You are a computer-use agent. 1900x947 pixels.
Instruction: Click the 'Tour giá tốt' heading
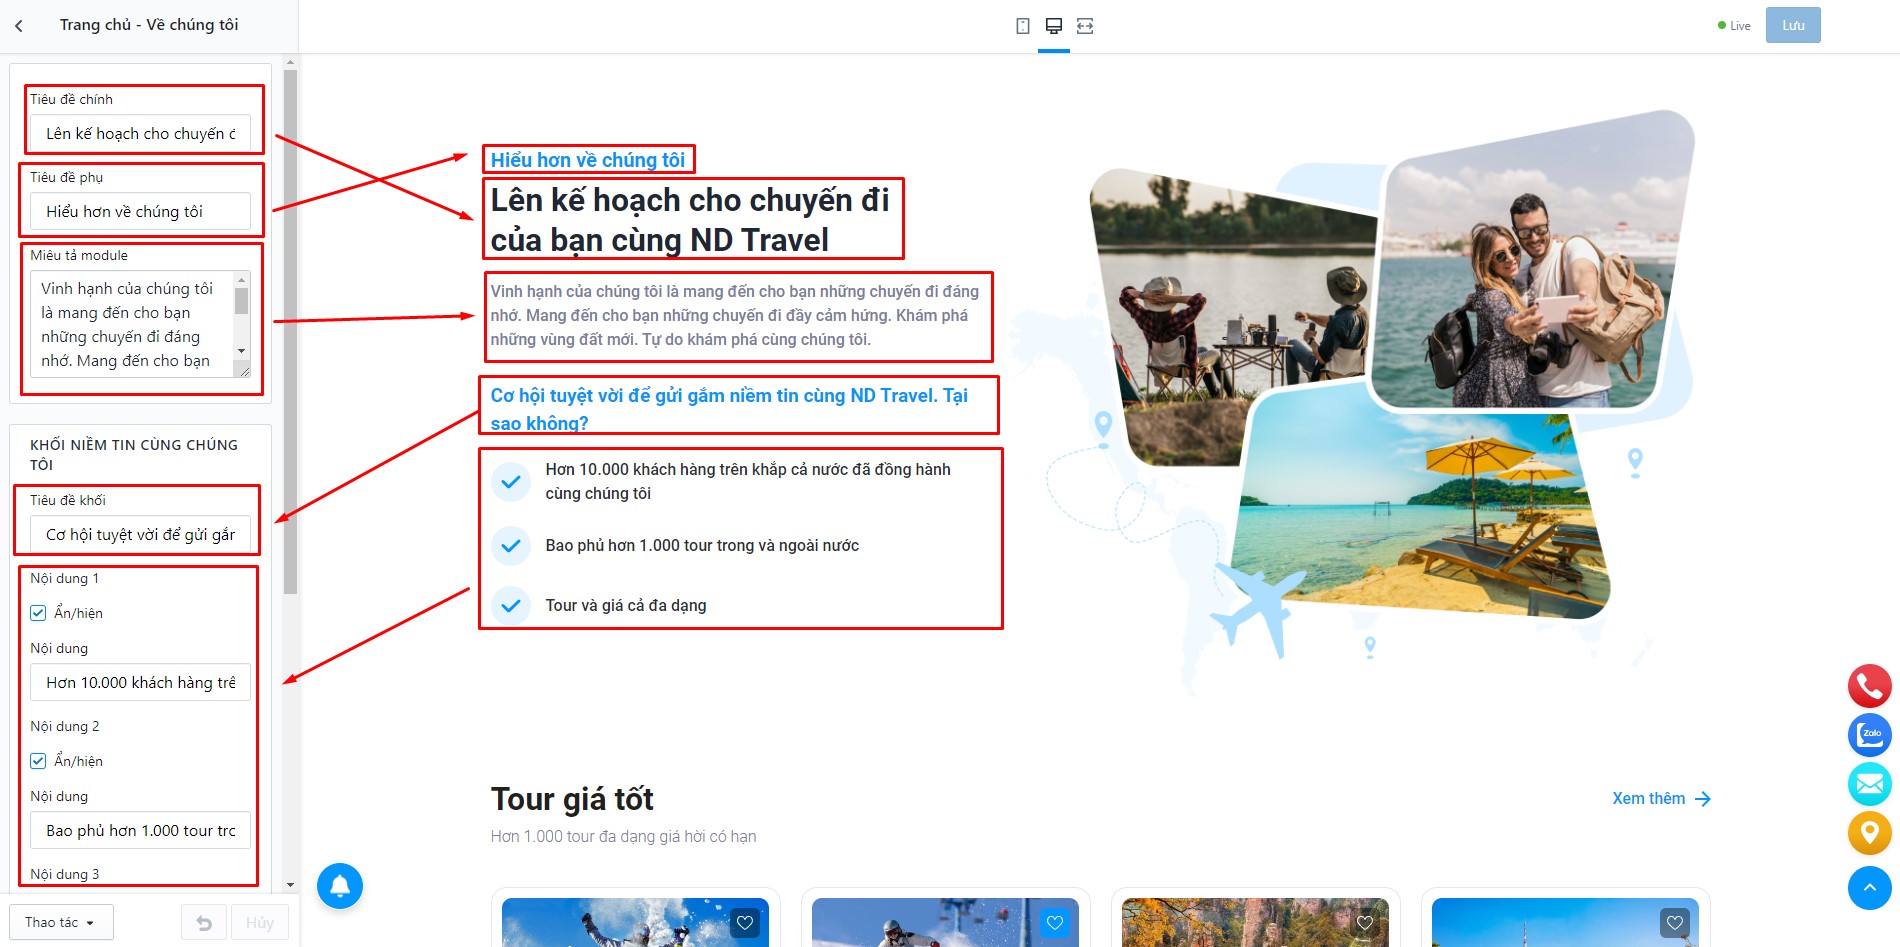coord(572,800)
